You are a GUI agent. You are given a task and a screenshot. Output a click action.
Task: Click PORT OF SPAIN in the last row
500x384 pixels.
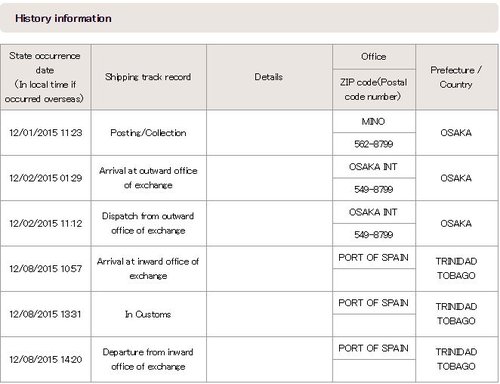374,348
